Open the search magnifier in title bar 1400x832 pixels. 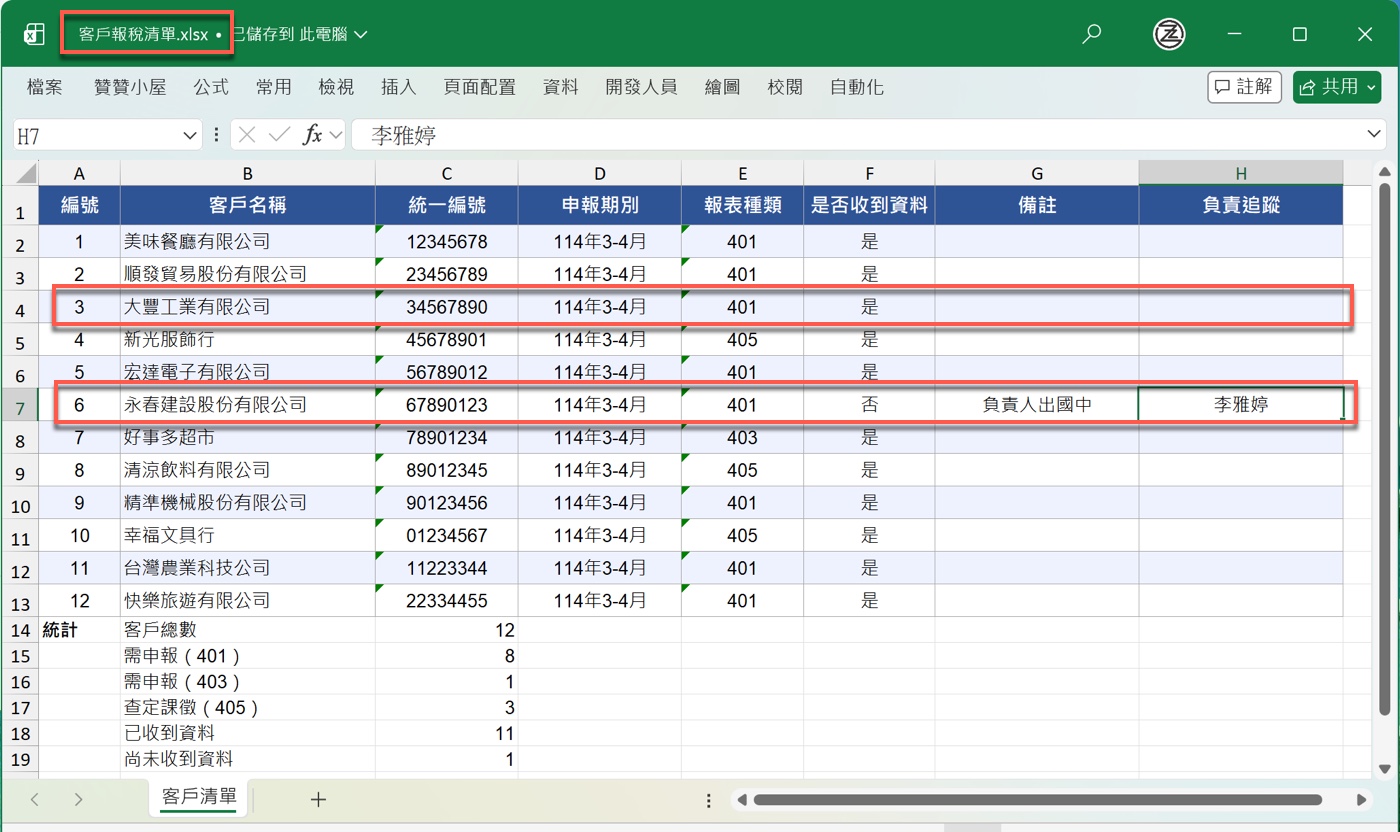(x=1092, y=34)
